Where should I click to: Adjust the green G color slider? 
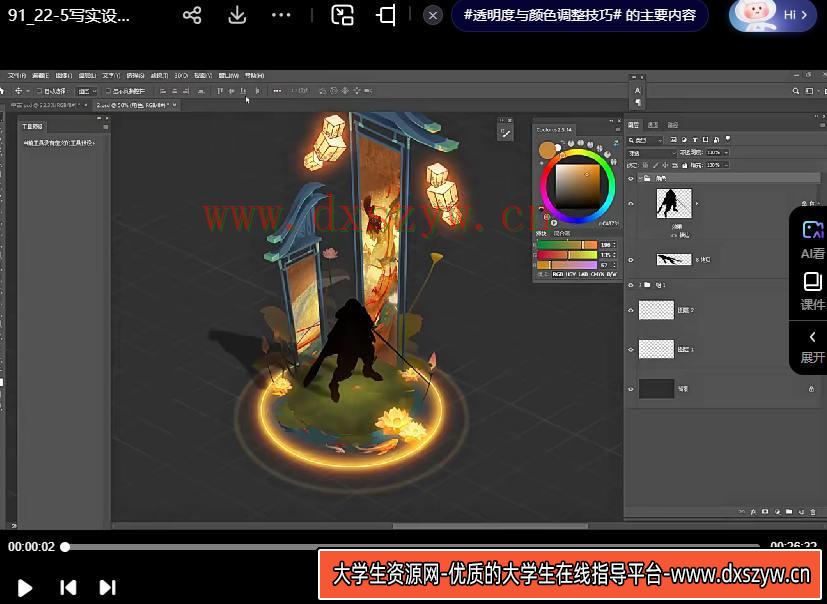567,255
